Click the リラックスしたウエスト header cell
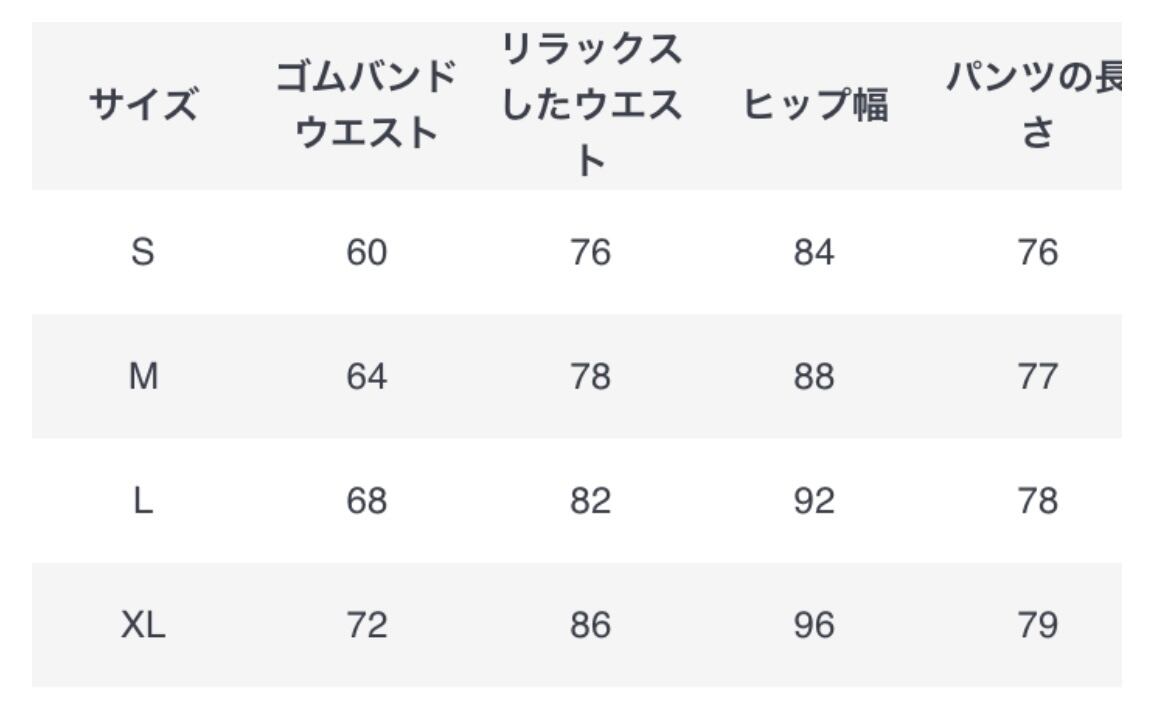The width and height of the screenshot is (1153, 712). pyautogui.click(x=590, y=105)
